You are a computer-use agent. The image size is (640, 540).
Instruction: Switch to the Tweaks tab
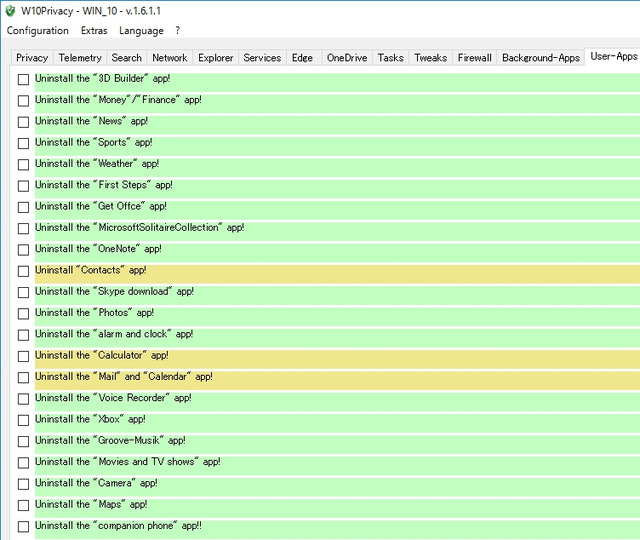(431, 58)
